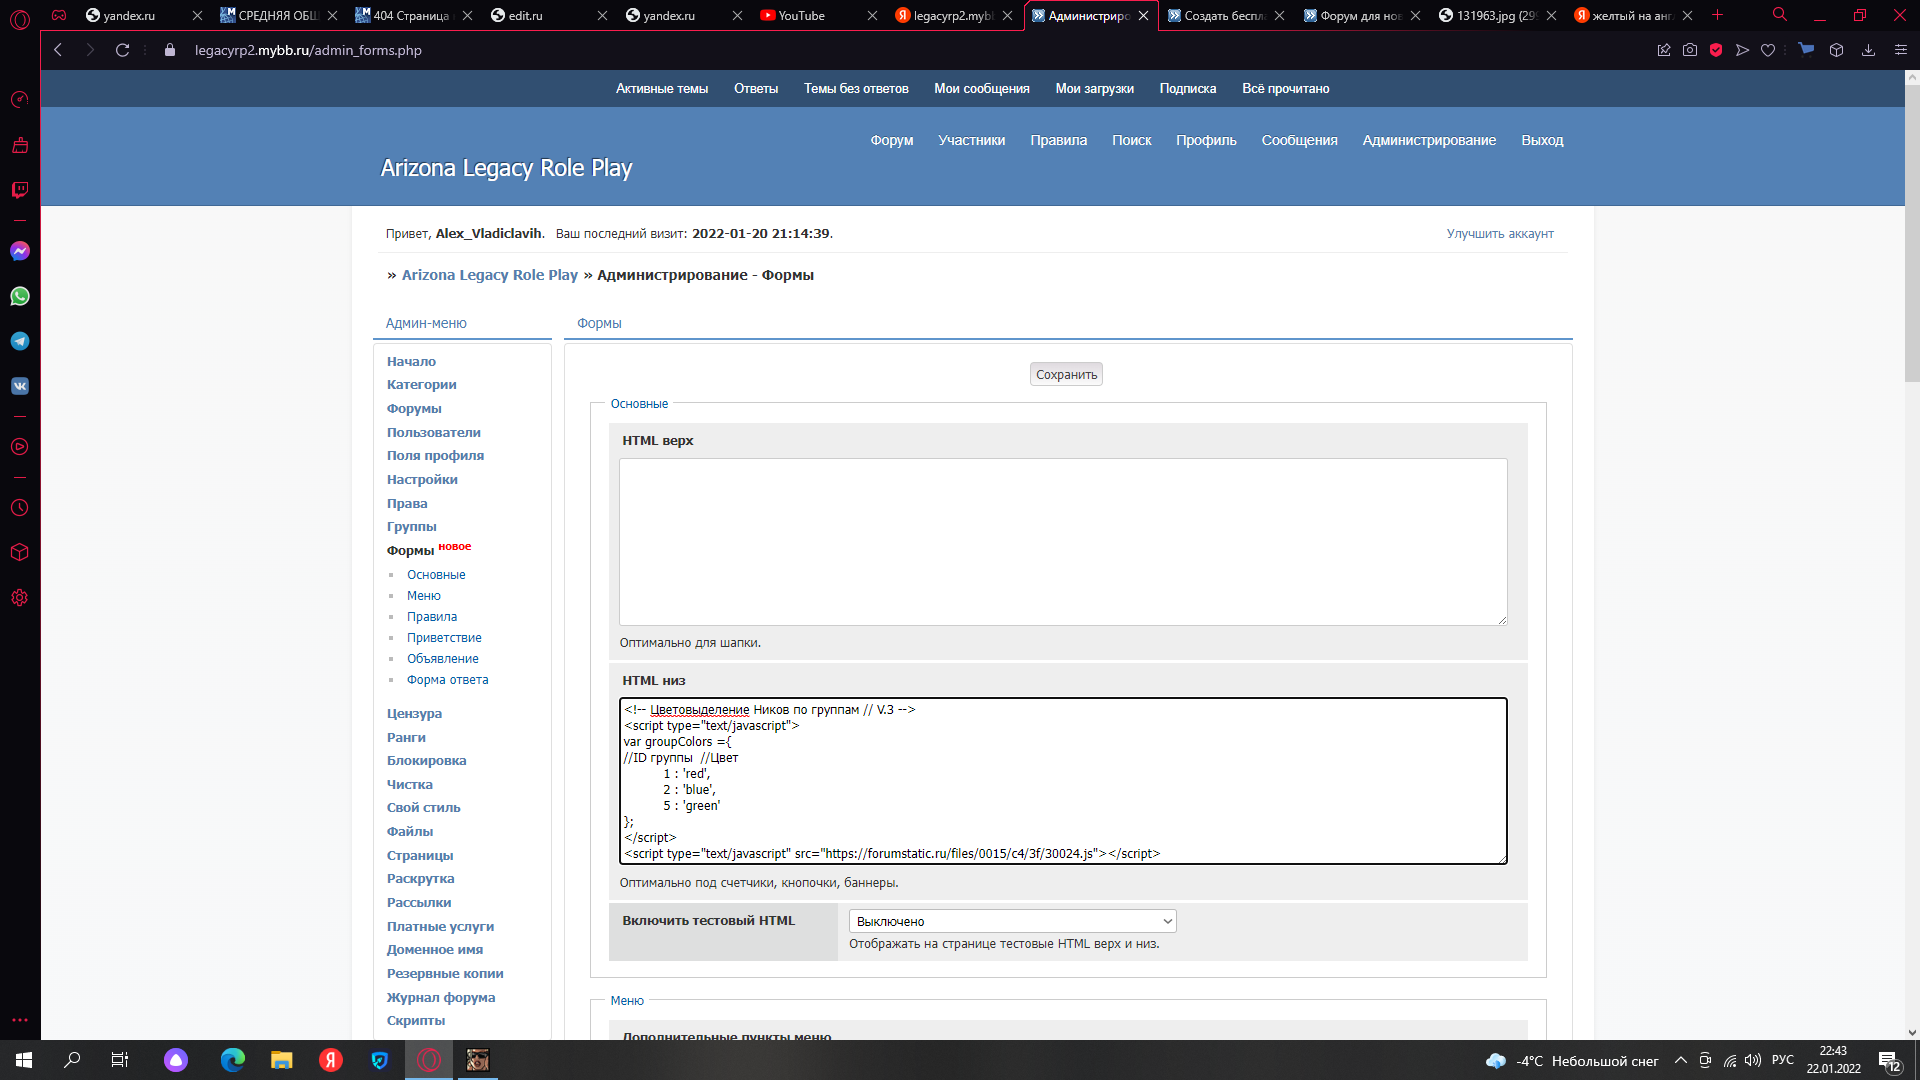The image size is (1920, 1080).
Task: Open downloads toolbar icon
Action: point(1868,50)
